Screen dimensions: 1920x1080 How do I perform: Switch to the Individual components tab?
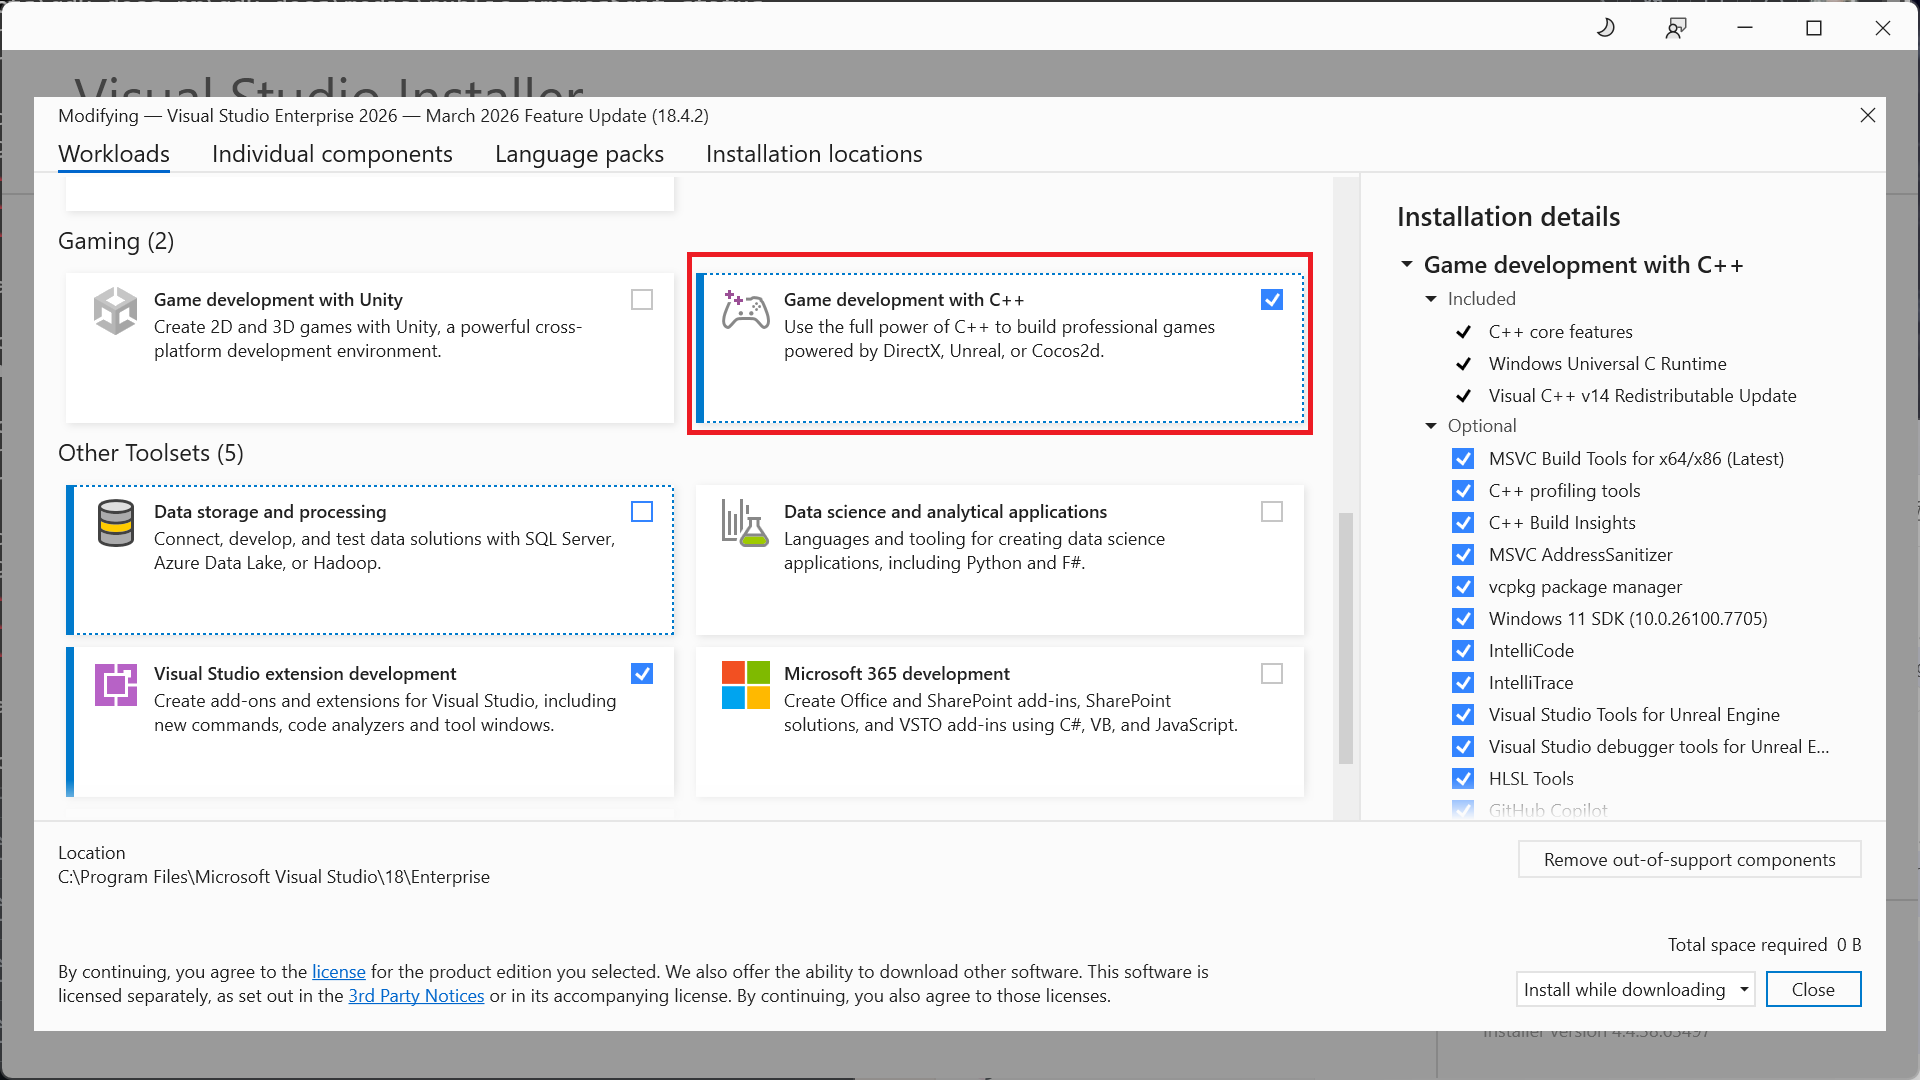332,154
